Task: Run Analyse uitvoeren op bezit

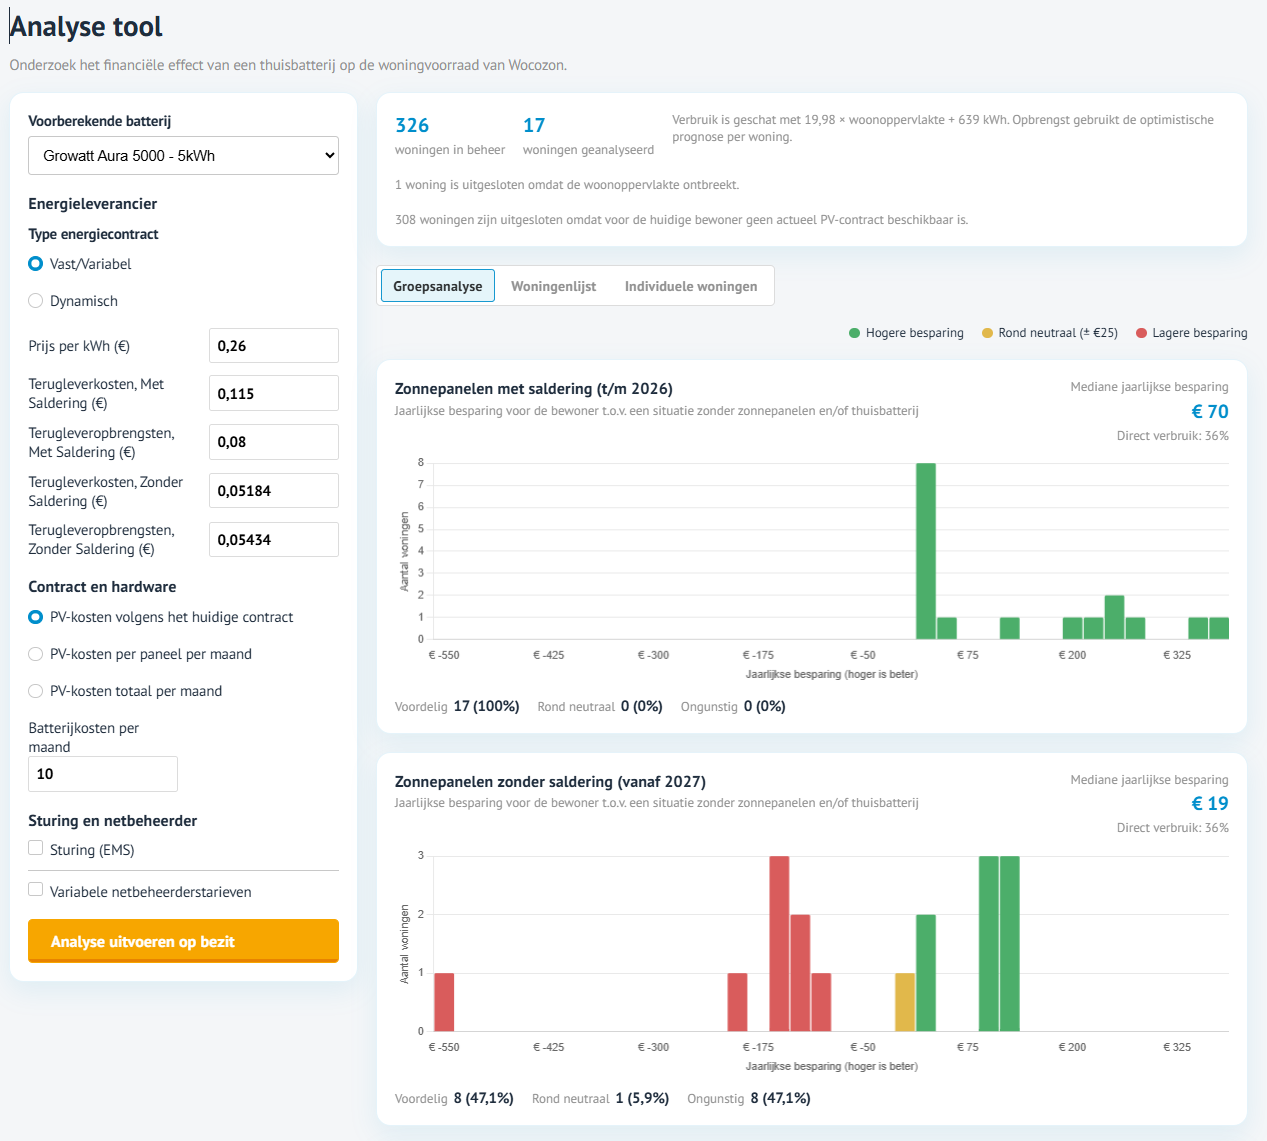Action: (x=183, y=941)
